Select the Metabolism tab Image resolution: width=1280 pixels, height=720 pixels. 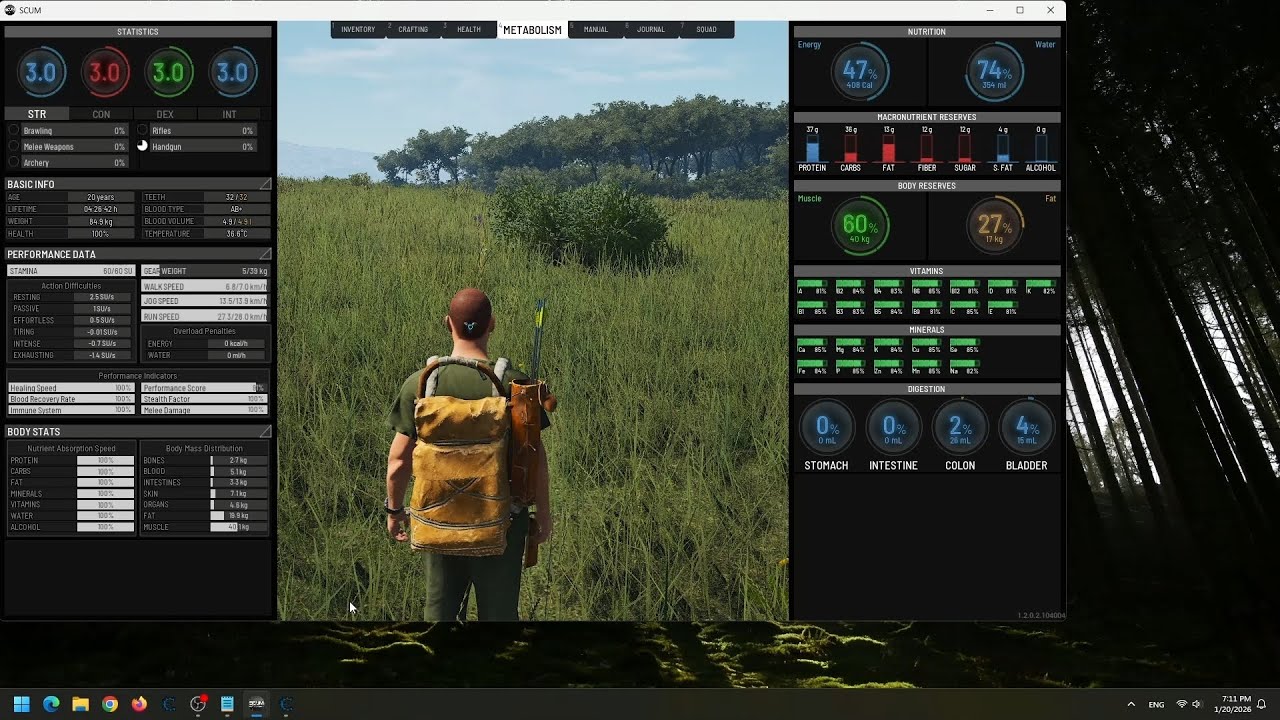532,30
